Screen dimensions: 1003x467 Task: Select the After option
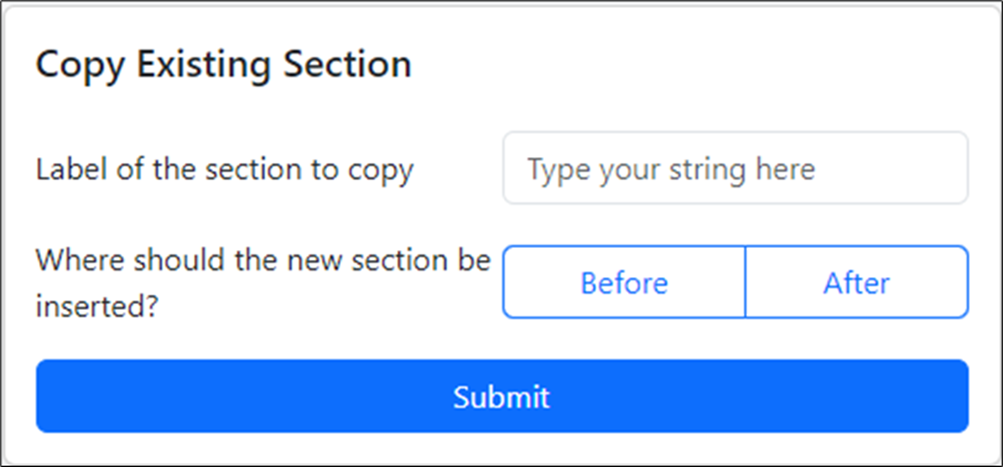pos(857,282)
